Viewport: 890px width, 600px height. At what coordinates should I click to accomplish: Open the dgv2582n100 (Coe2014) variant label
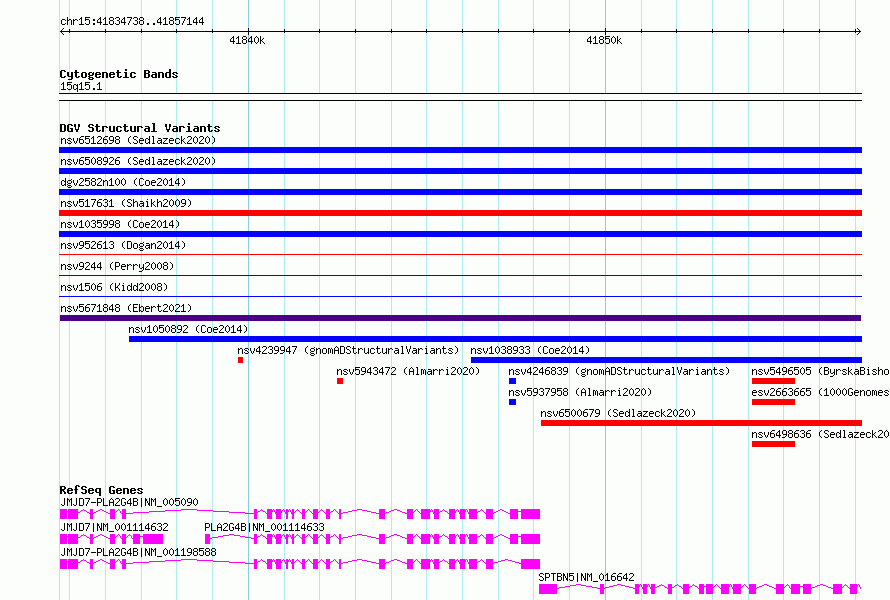[123, 182]
